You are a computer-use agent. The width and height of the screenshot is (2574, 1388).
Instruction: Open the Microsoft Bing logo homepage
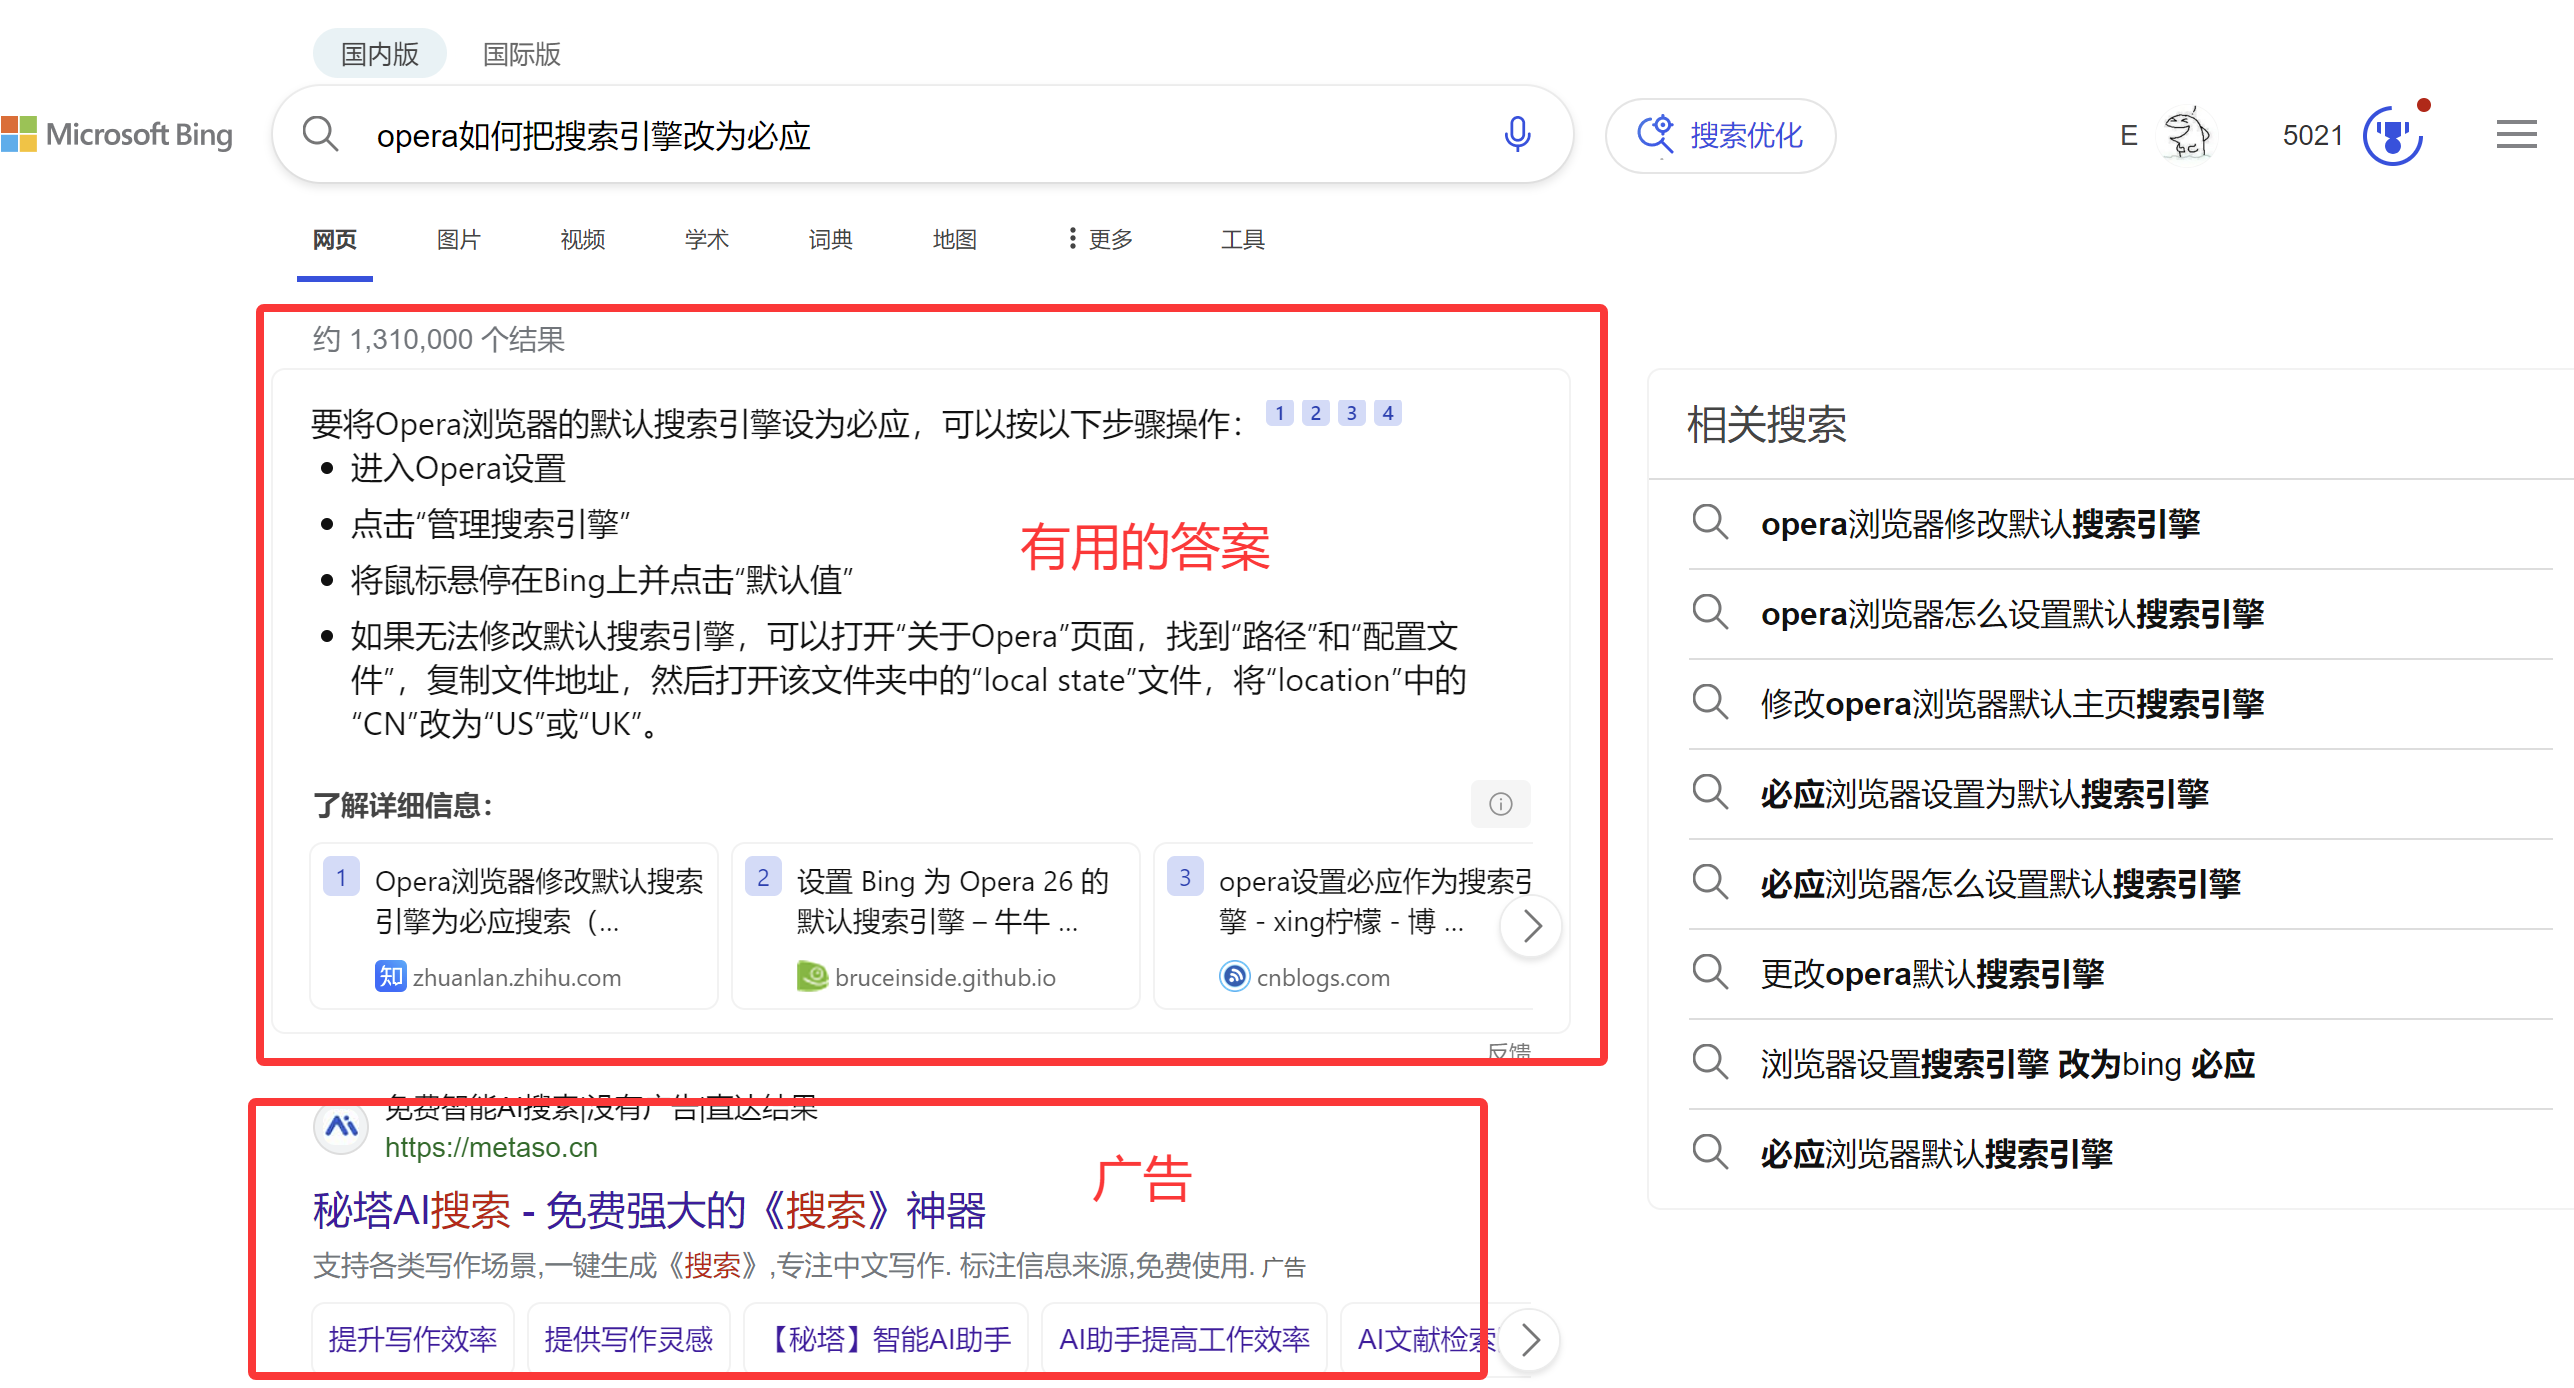pos(117,134)
